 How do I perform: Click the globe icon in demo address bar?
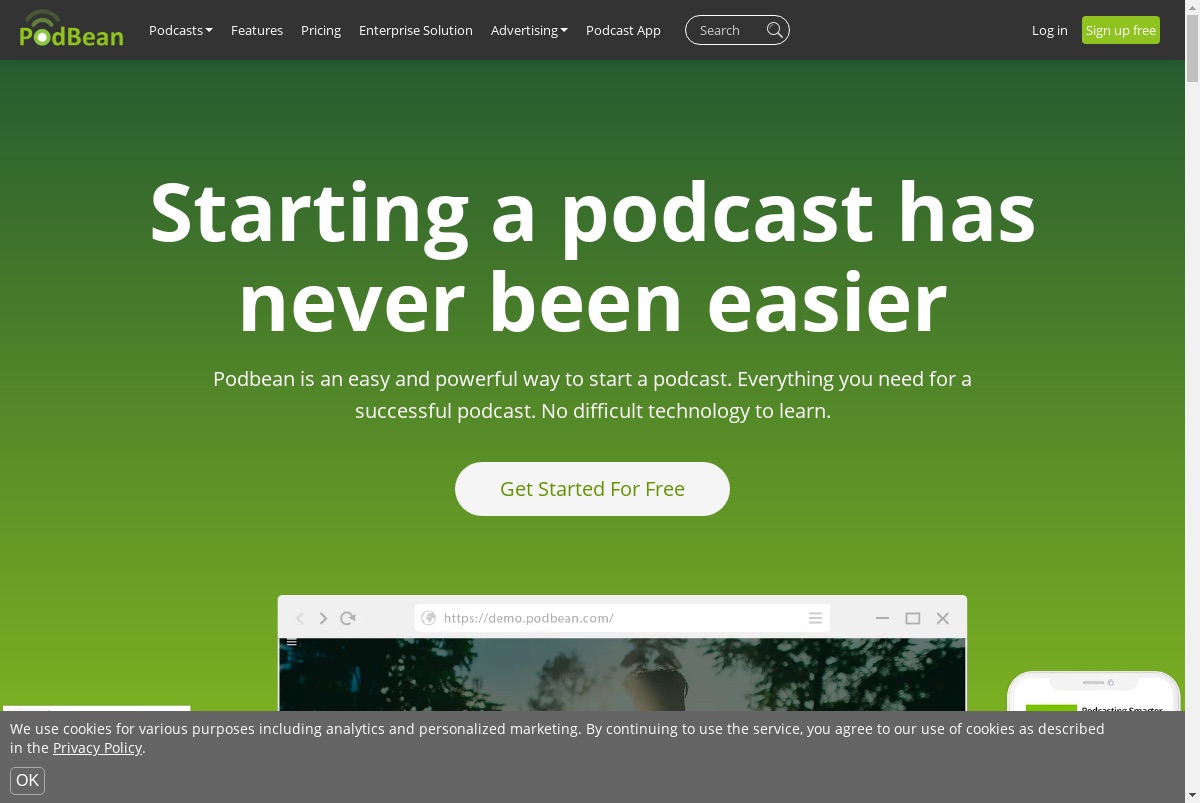coord(429,618)
